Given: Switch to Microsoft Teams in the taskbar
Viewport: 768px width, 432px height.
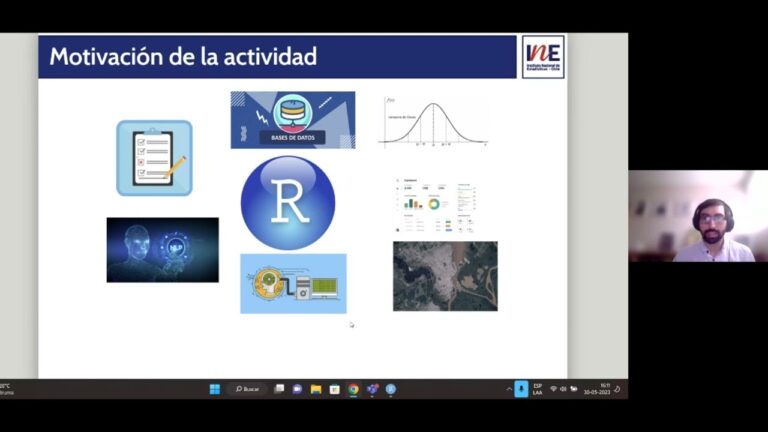Looking at the screenshot, I should tap(372, 389).
